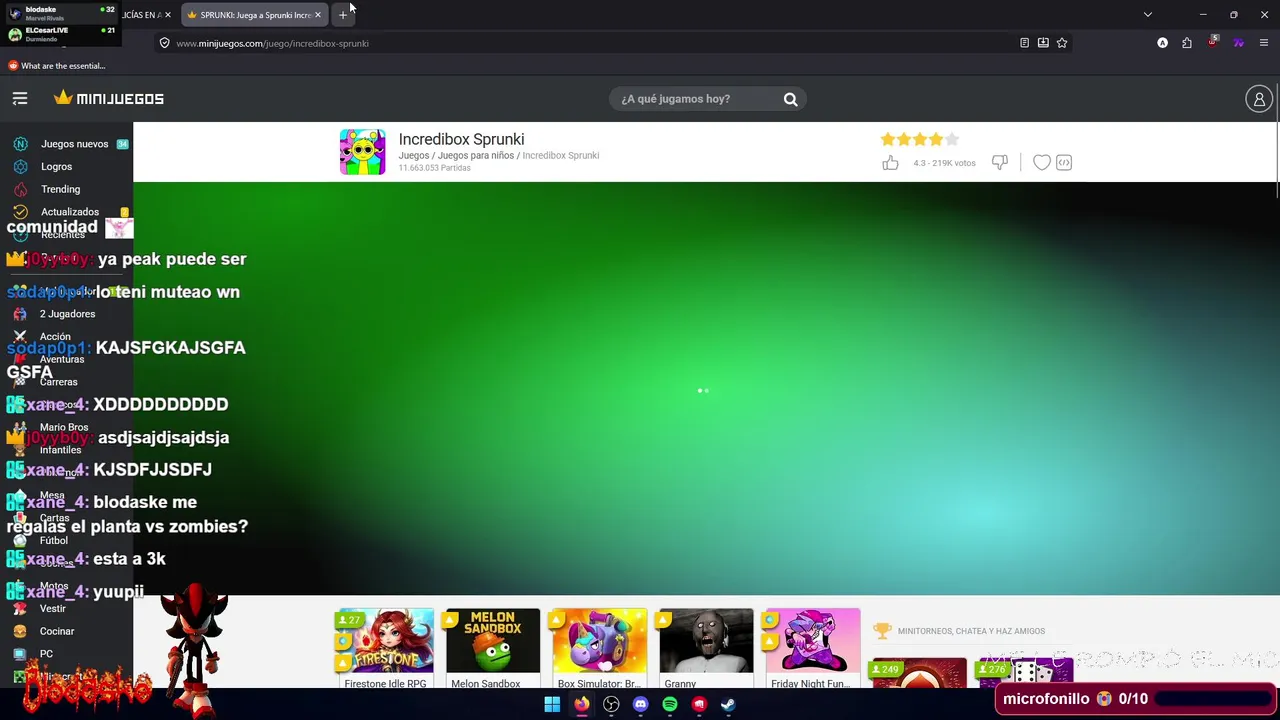1280x720 pixels.
Task: Click the red app icon in taskbar
Action: point(699,705)
